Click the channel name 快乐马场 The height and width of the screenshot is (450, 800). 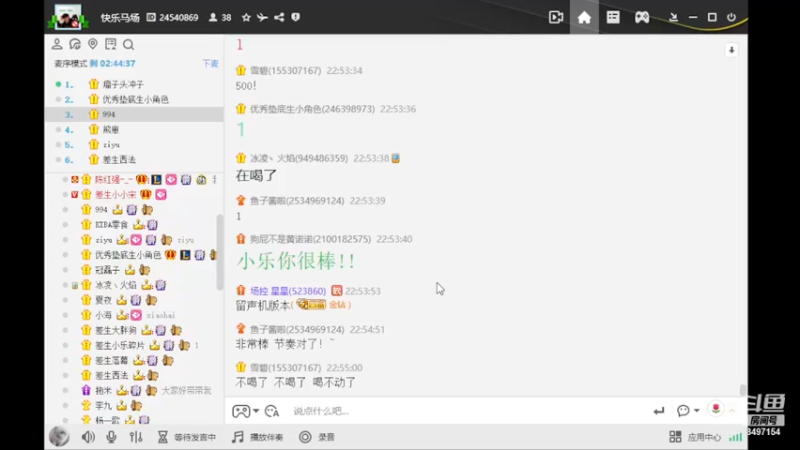coord(120,17)
